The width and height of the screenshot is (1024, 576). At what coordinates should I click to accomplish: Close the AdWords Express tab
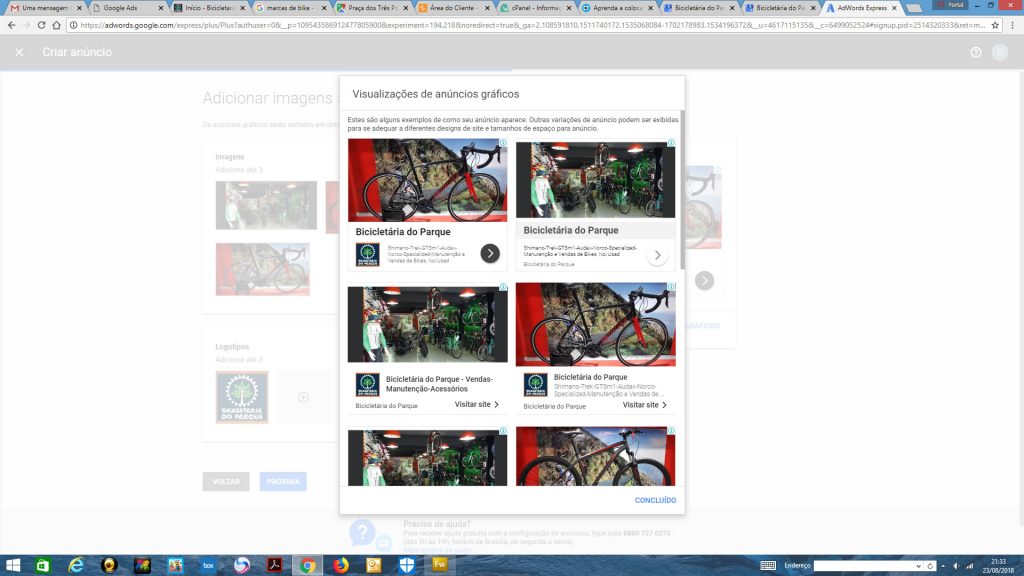pyautogui.click(x=893, y=8)
